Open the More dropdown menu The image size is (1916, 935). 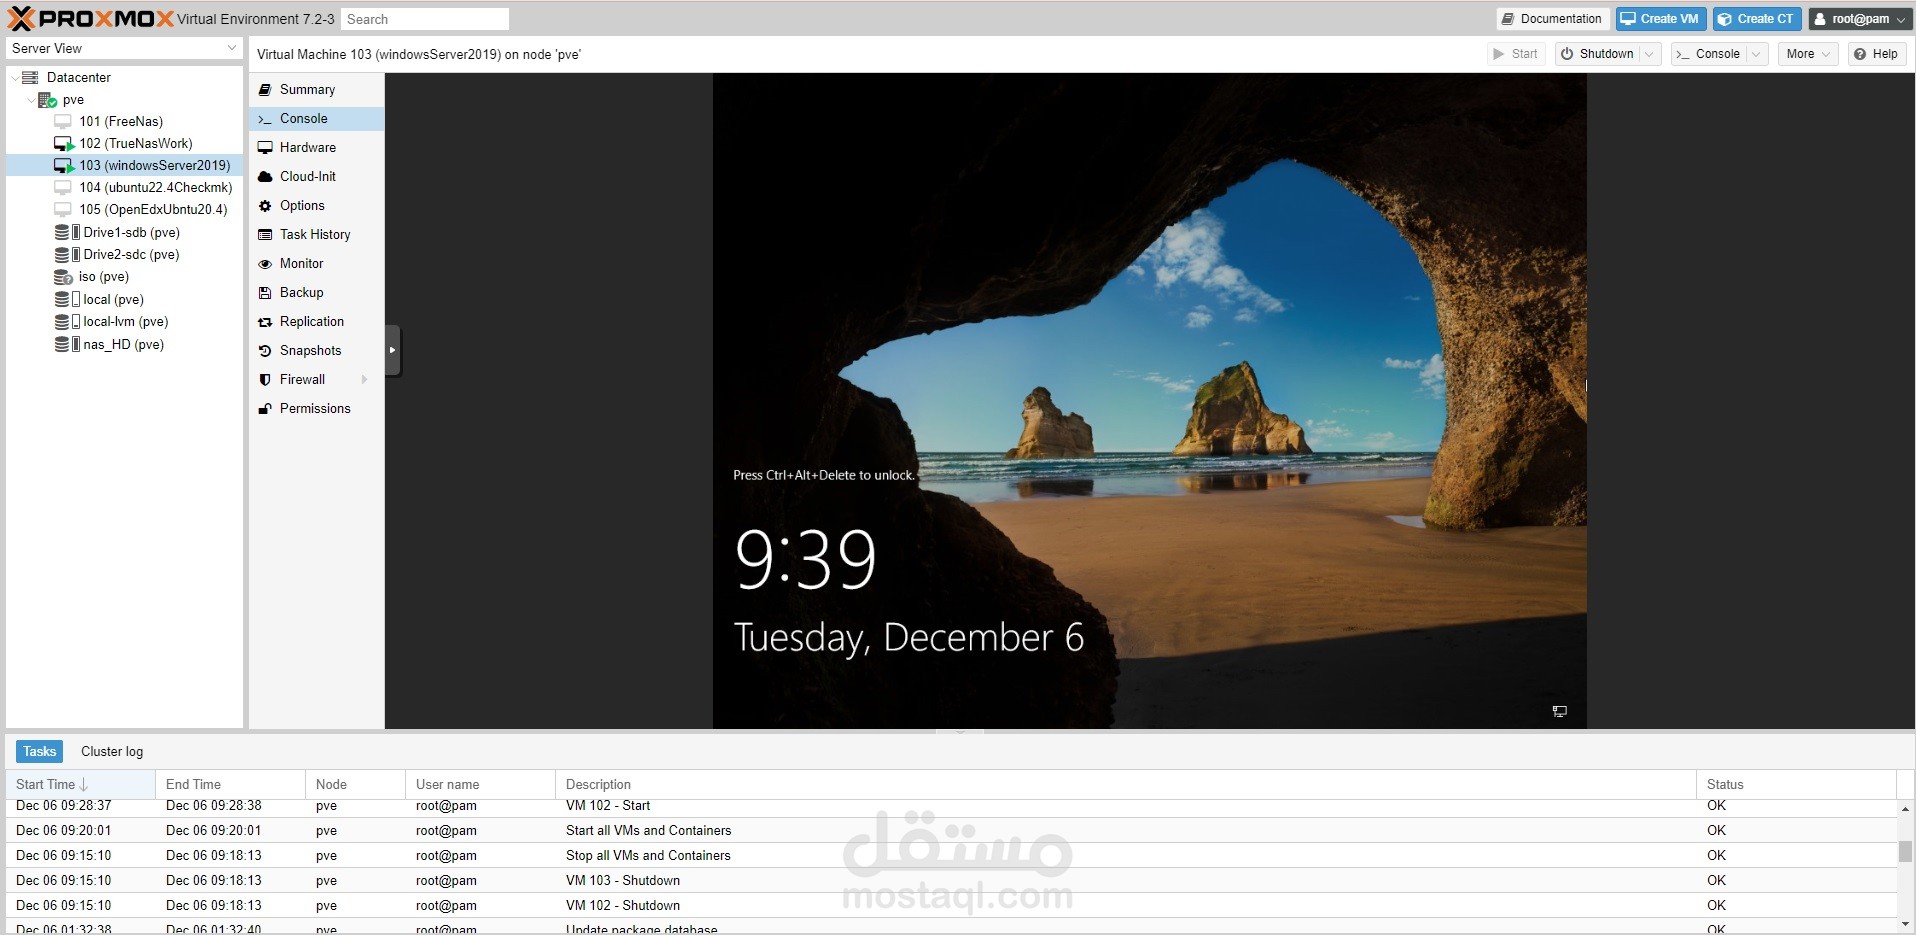coord(1807,54)
